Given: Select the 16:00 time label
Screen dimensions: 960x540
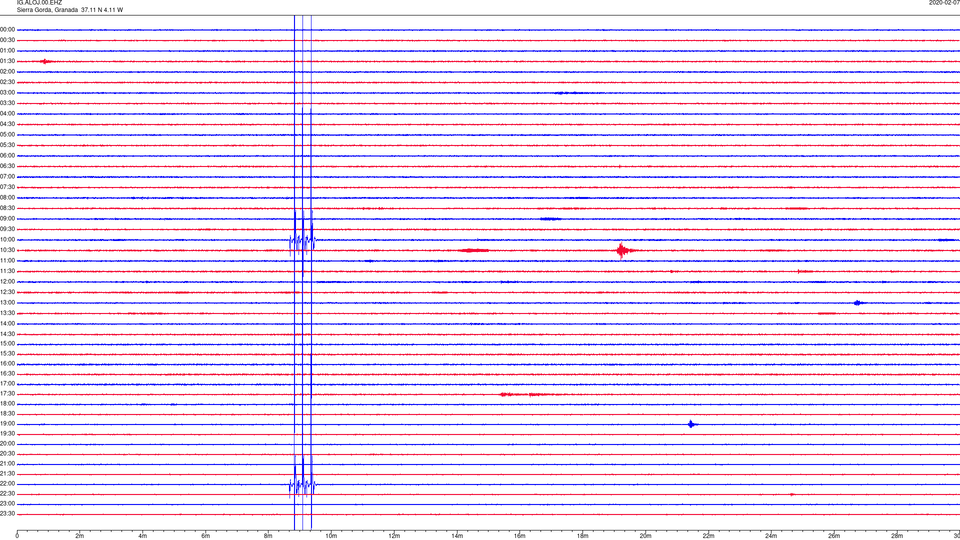Looking at the screenshot, I should coord(7,363).
